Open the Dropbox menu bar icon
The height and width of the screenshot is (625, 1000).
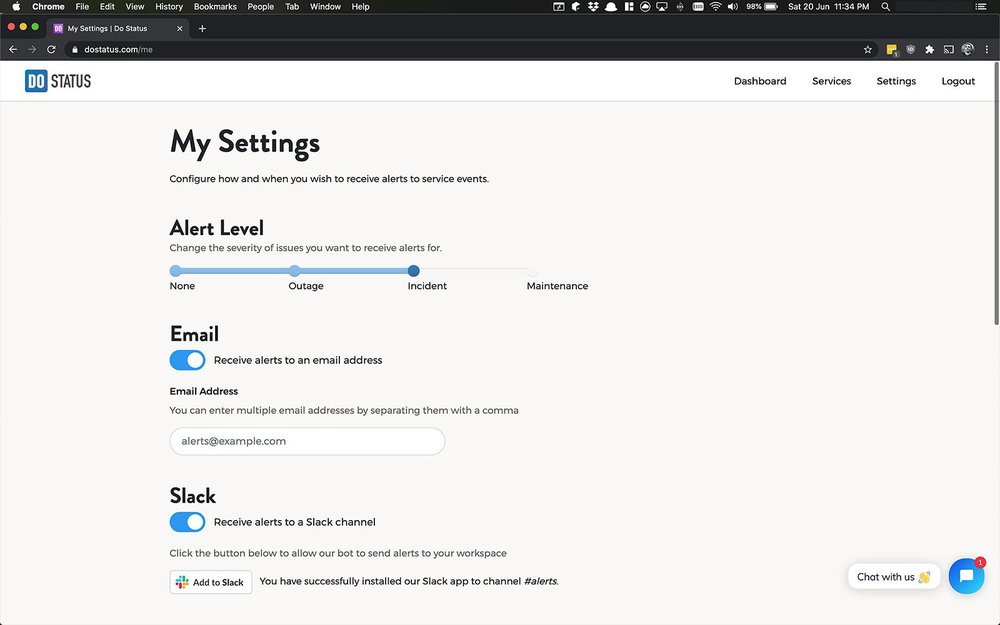(593, 7)
